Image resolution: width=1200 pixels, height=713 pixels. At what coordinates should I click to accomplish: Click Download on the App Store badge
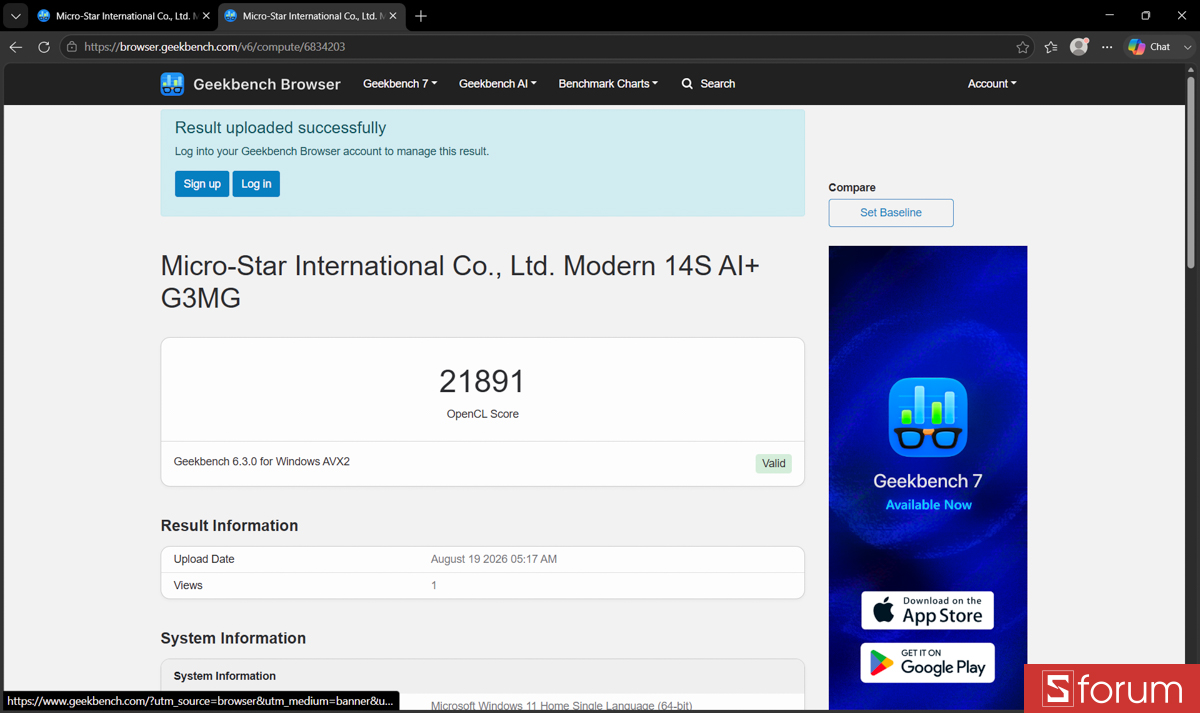928,610
